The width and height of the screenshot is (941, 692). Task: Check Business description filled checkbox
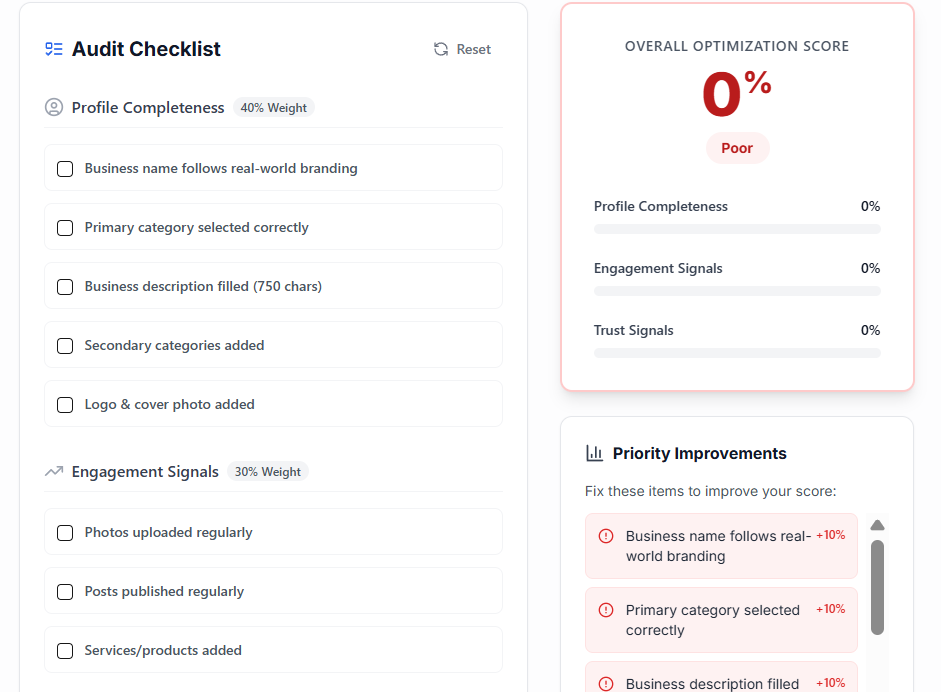click(65, 287)
